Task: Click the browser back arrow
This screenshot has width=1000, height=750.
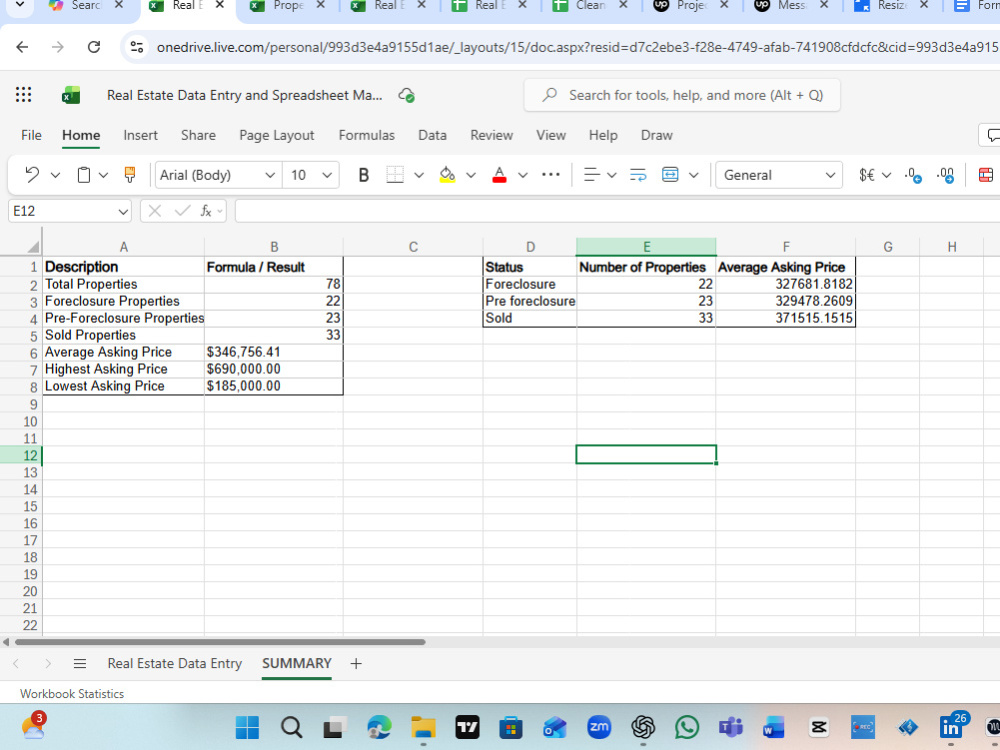Action: pos(22,47)
